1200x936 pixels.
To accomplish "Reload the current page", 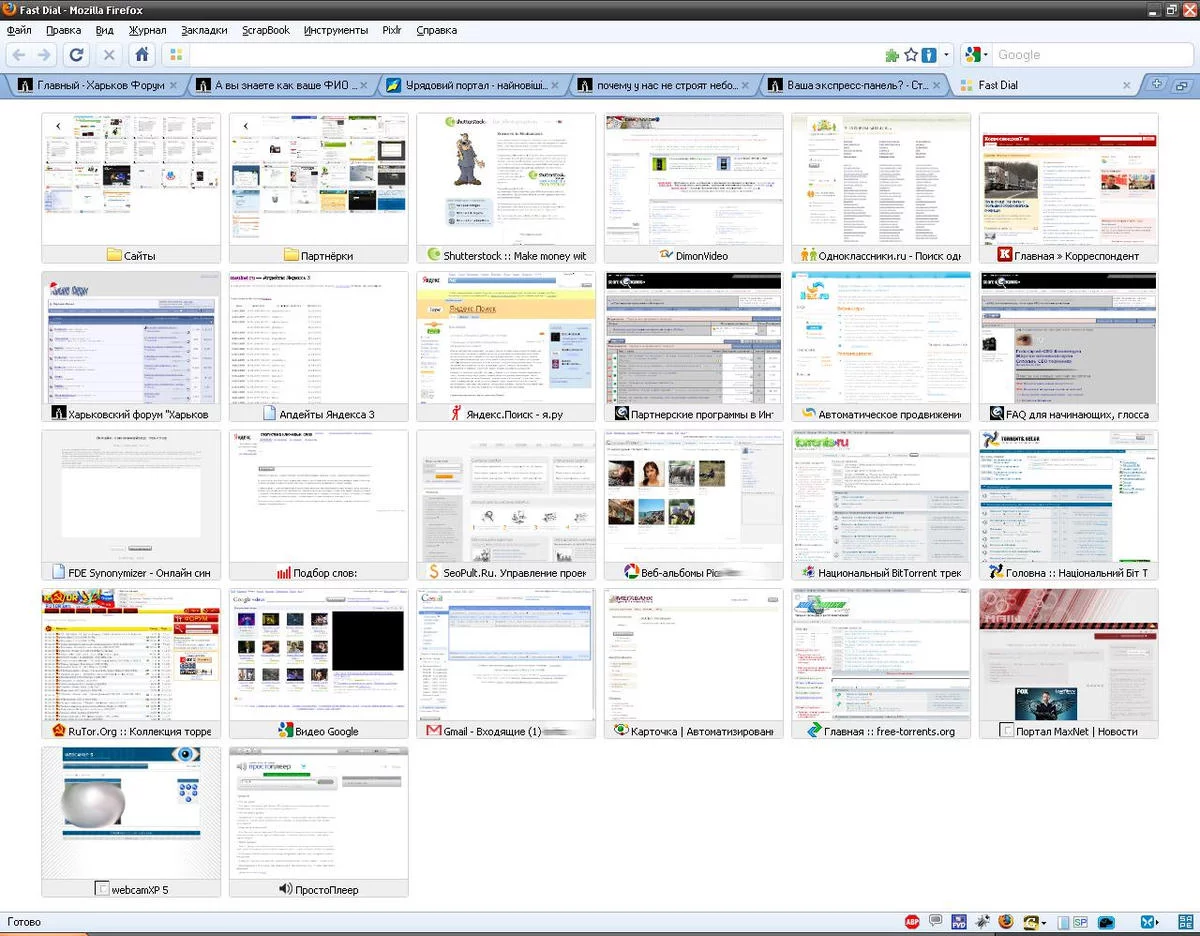I will [x=77, y=55].
